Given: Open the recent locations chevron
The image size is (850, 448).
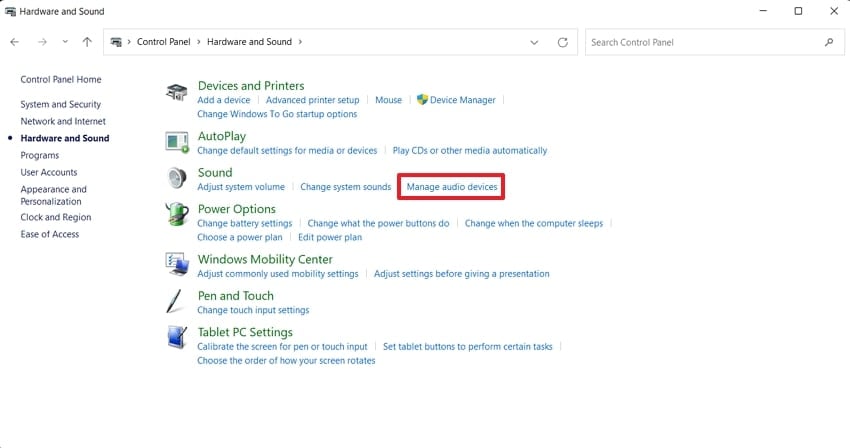Looking at the screenshot, I should tap(65, 43).
